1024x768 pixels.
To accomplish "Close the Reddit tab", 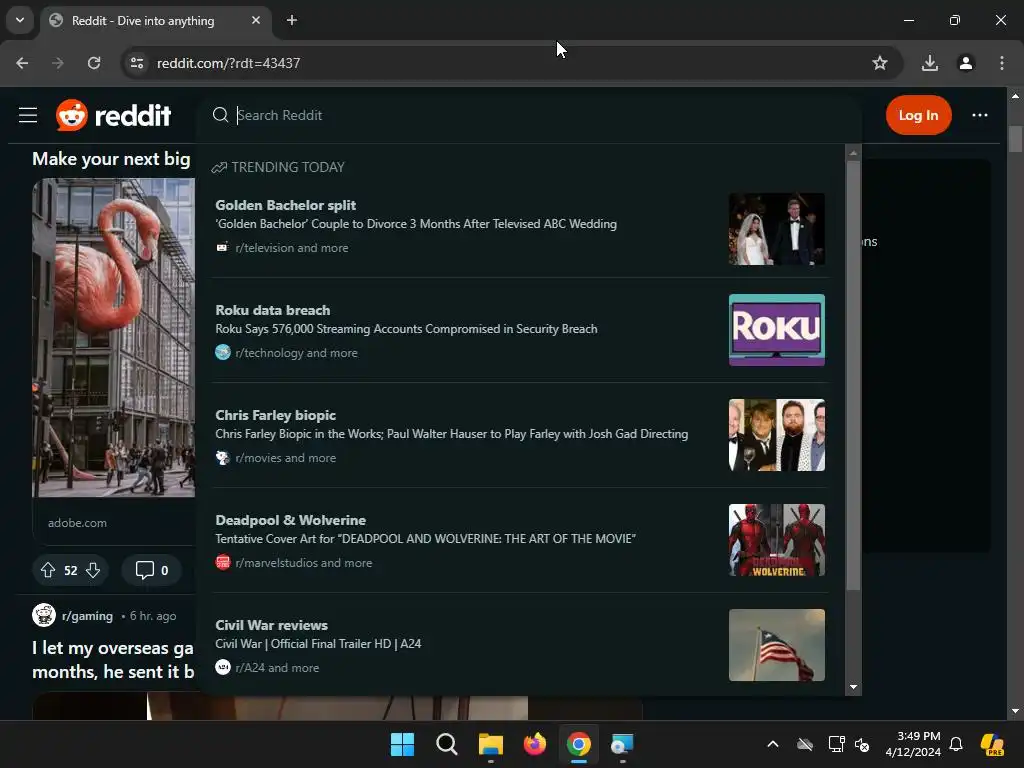I will pos(256,20).
